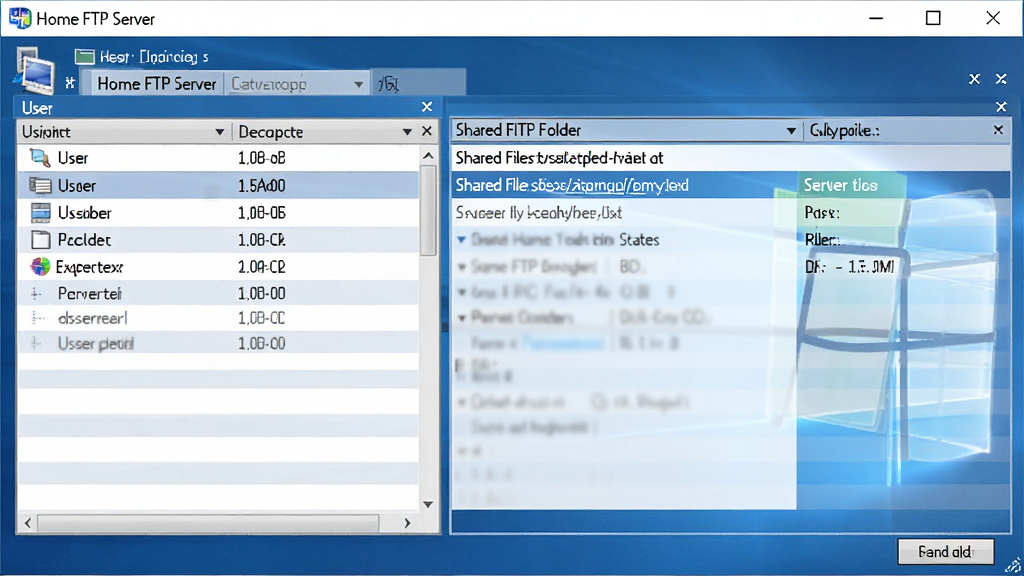This screenshot has width=1024, height=576.
Task: Click the vertical scrollbar thumb of user list
Action: [x=428, y=210]
